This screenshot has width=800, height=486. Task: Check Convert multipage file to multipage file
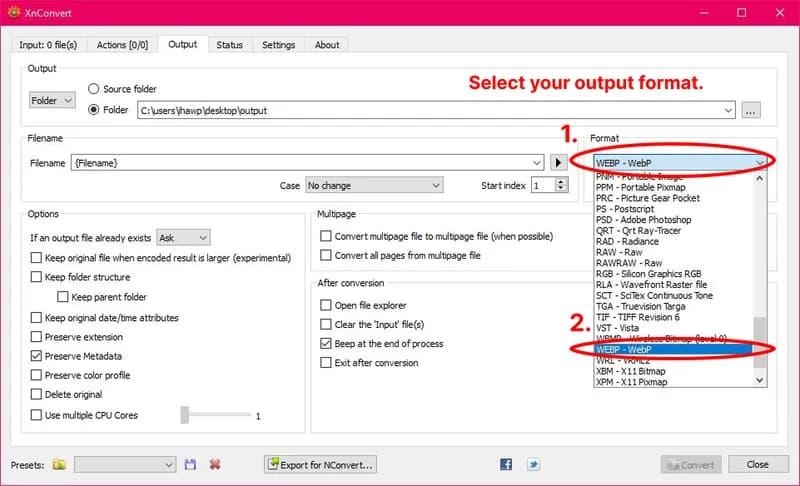click(x=326, y=236)
